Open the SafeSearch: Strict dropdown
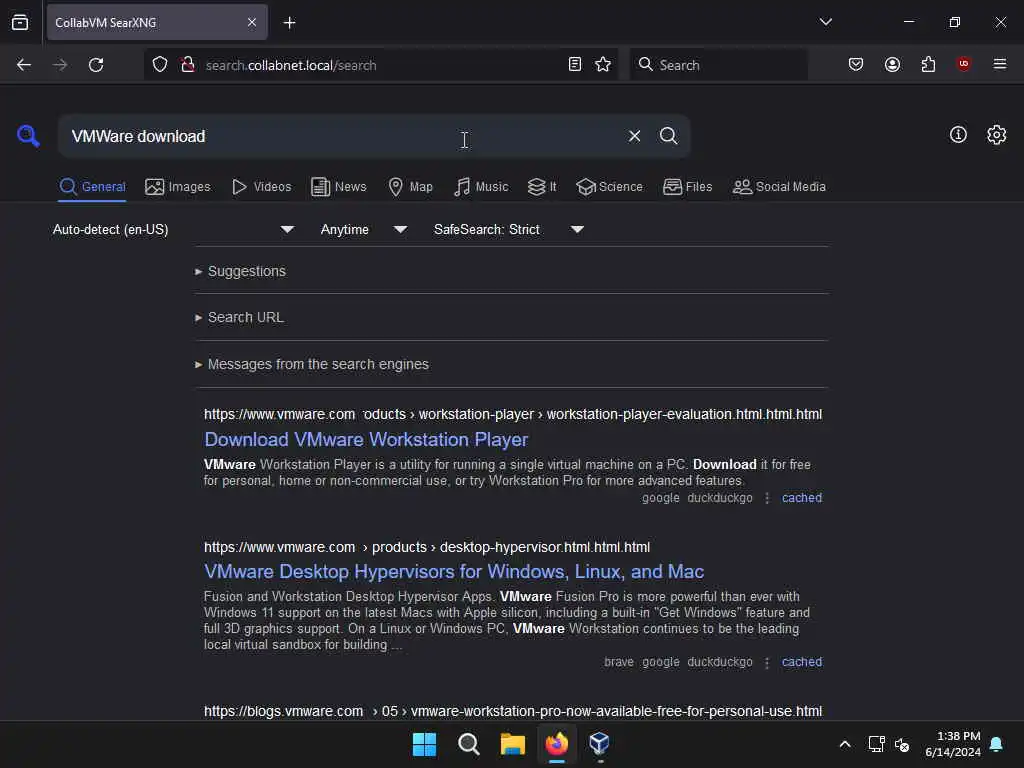Viewport: 1024px width, 768px height. pos(508,229)
